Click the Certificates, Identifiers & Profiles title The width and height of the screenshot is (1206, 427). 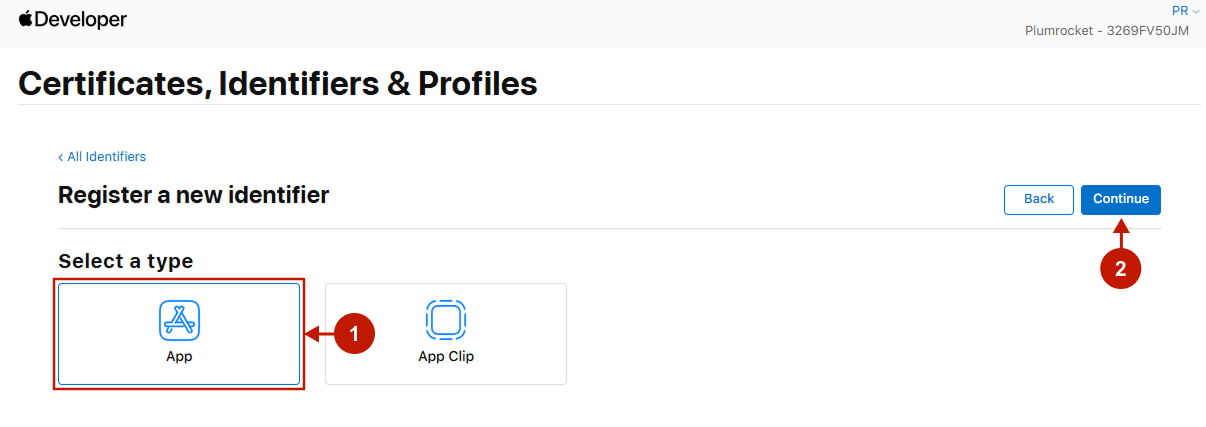click(x=278, y=83)
